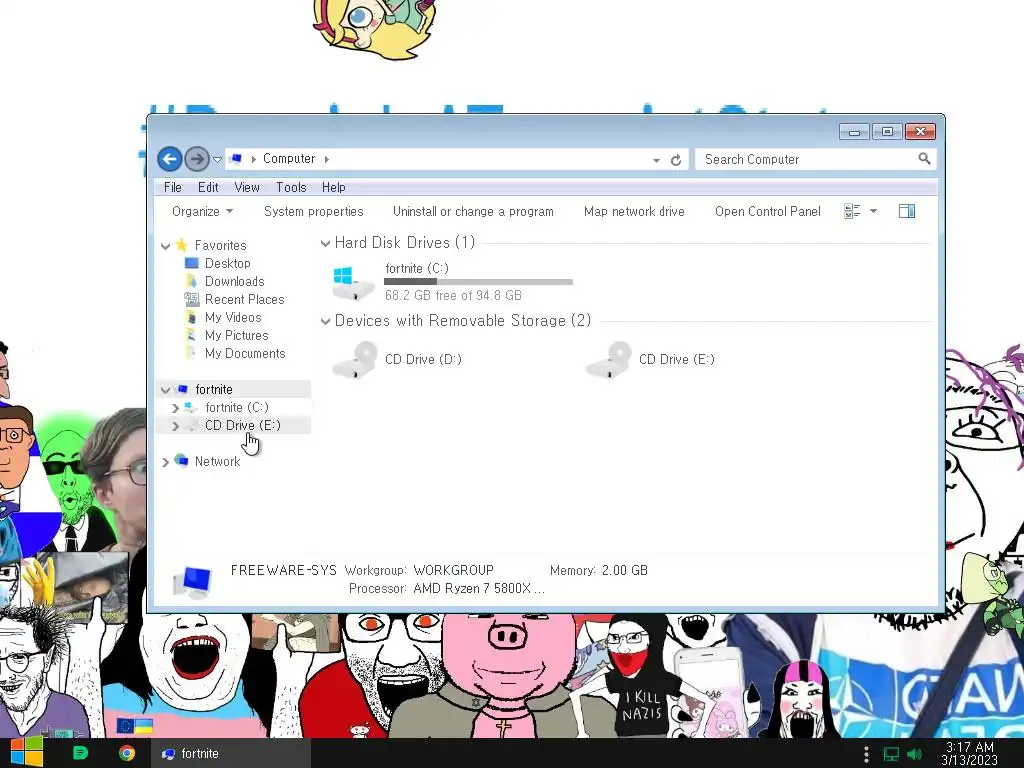
Task: Open the taskbar clock and date
Action: (x=970, y=754)
